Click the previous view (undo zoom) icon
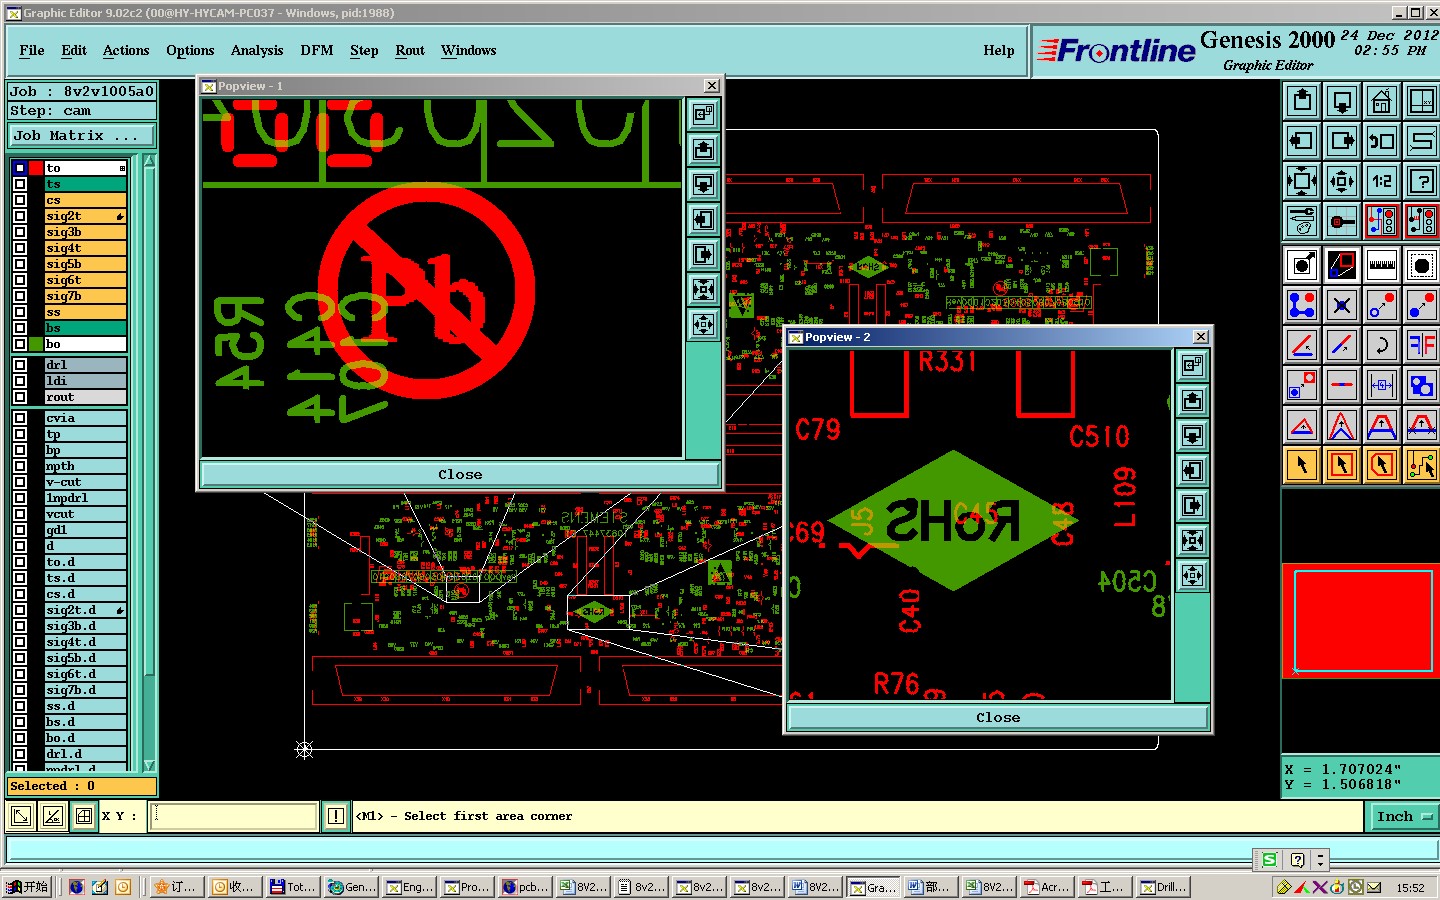 (x=1382, y=141)
